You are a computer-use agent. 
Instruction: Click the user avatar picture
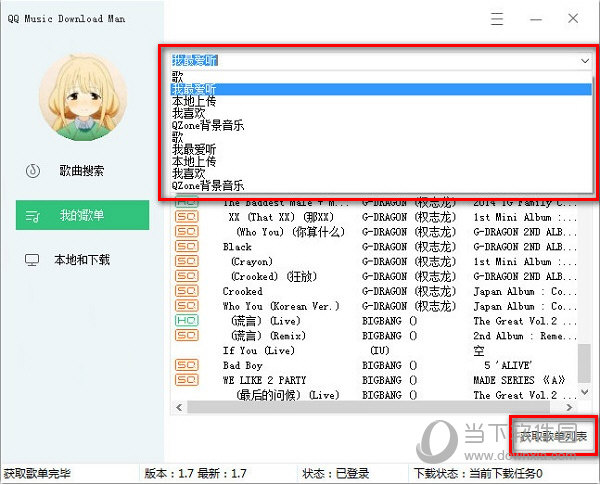(82, 97)
